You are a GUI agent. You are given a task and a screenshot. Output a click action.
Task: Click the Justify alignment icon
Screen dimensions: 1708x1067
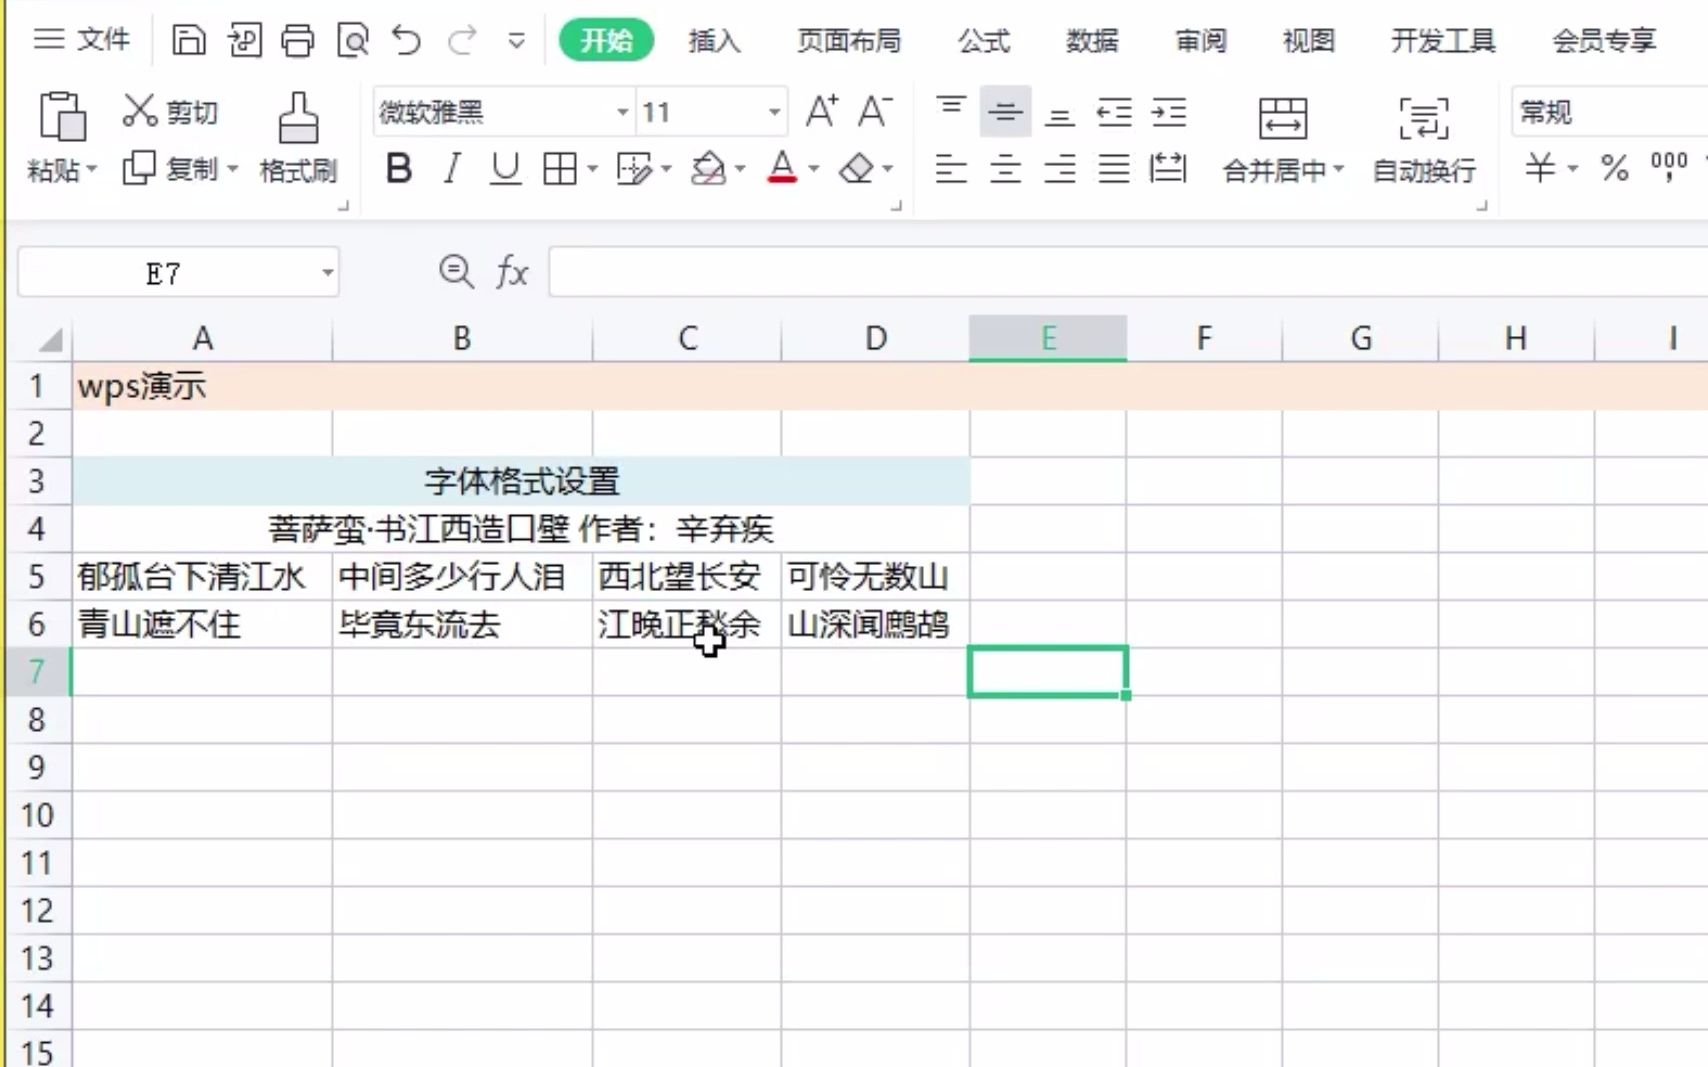point(1114,168)
